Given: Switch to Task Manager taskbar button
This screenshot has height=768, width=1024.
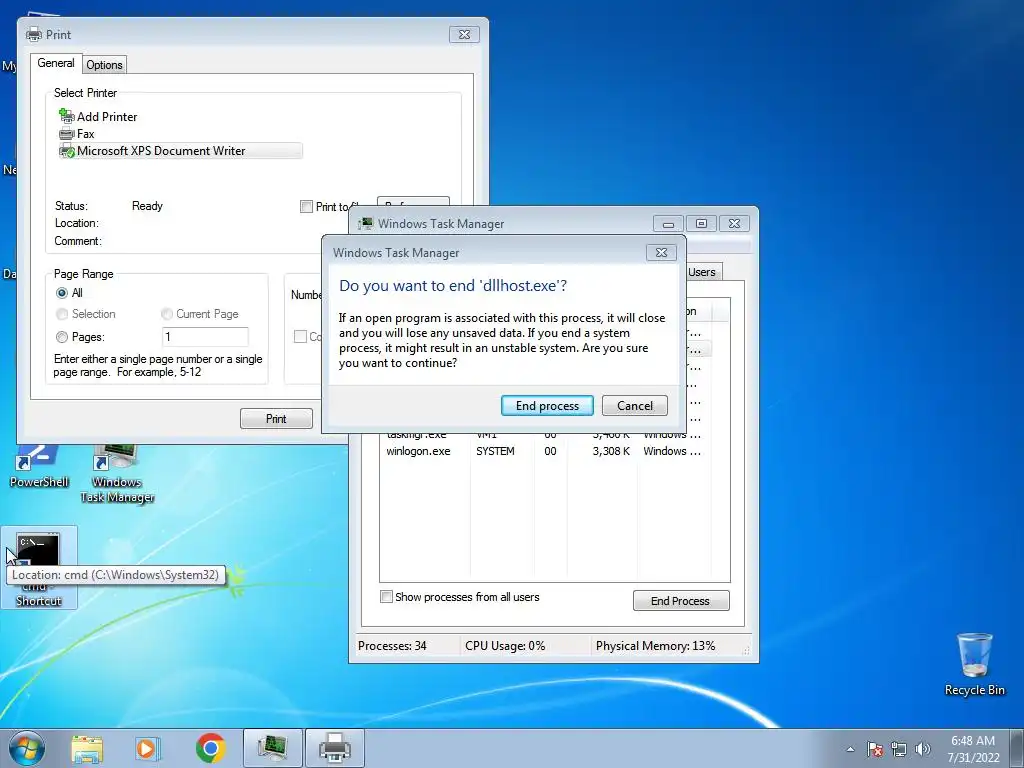Looking at the screenshot, I should [273, 748].
